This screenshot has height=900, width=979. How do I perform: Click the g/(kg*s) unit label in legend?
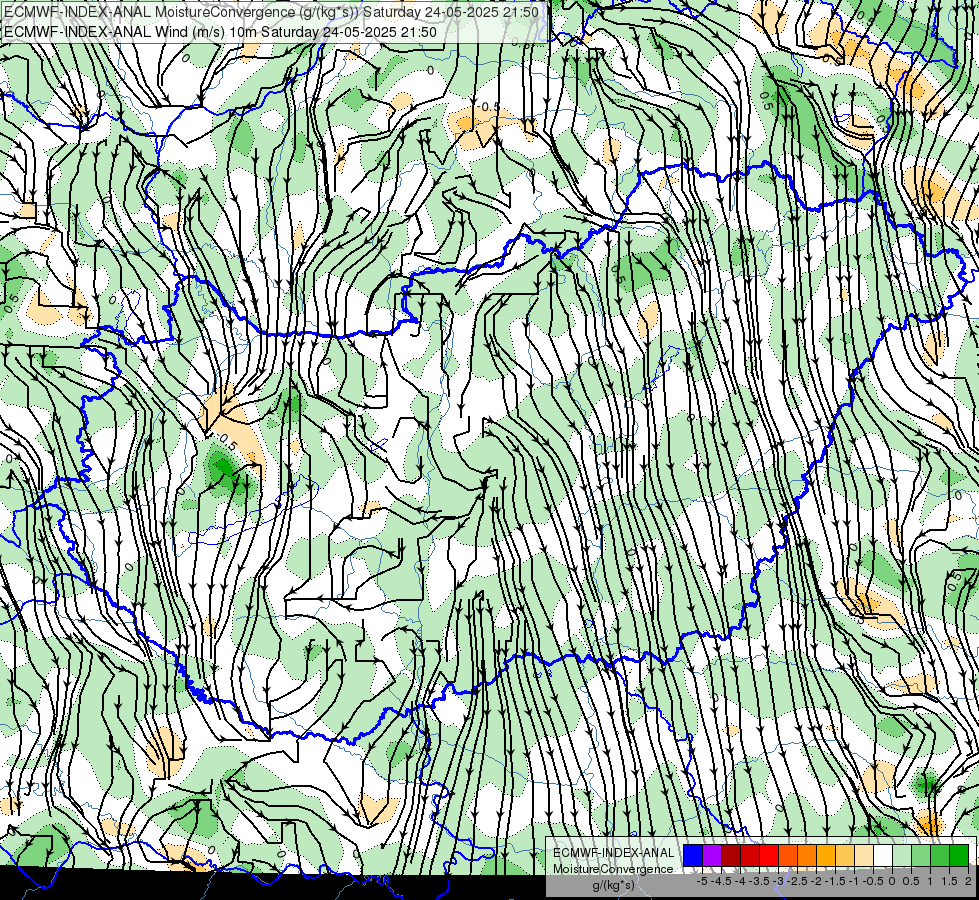click(x=613, y=885)
